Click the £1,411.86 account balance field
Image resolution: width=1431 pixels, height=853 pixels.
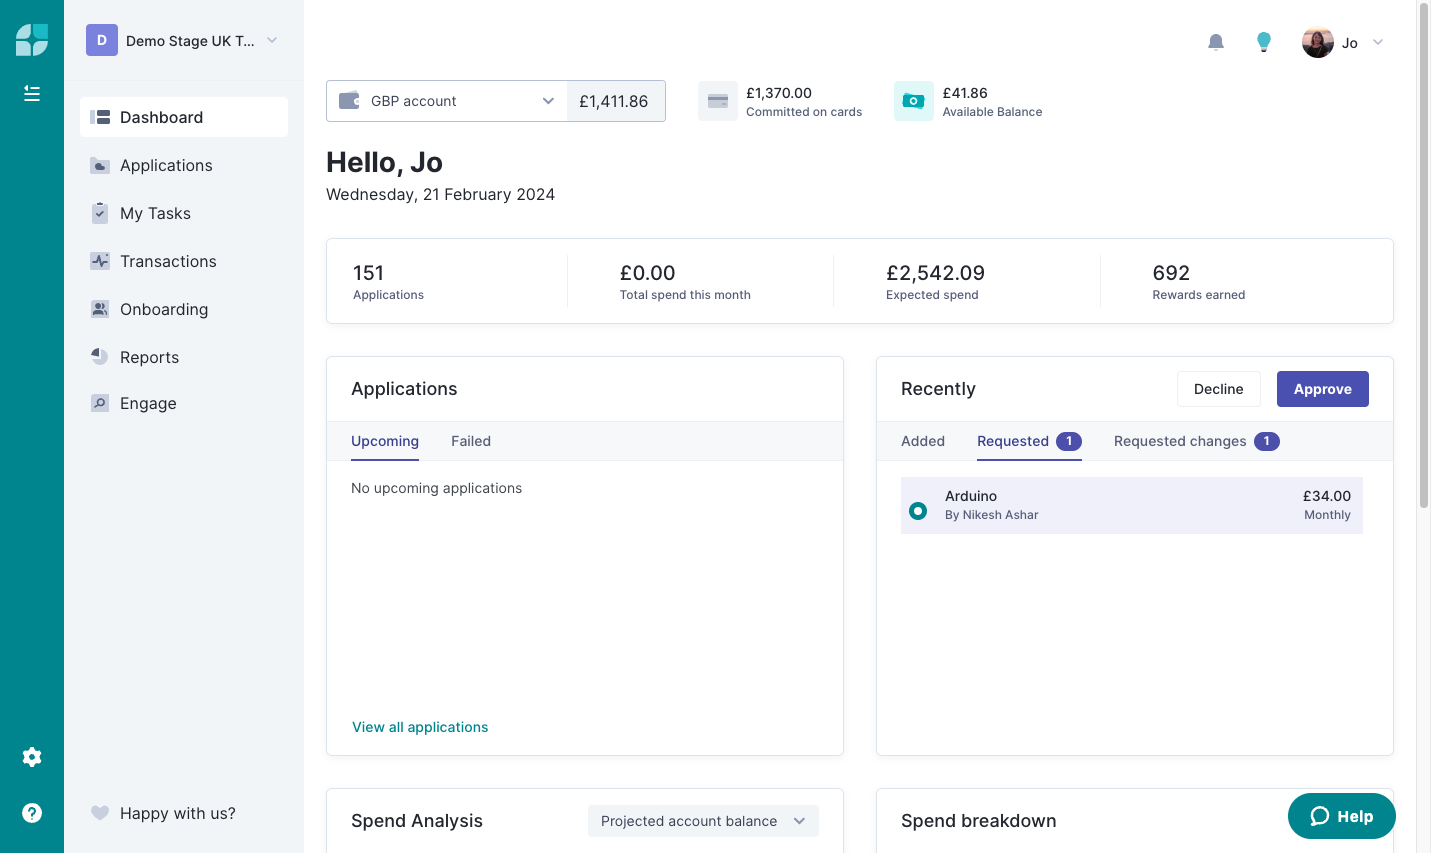coord(615,101)
